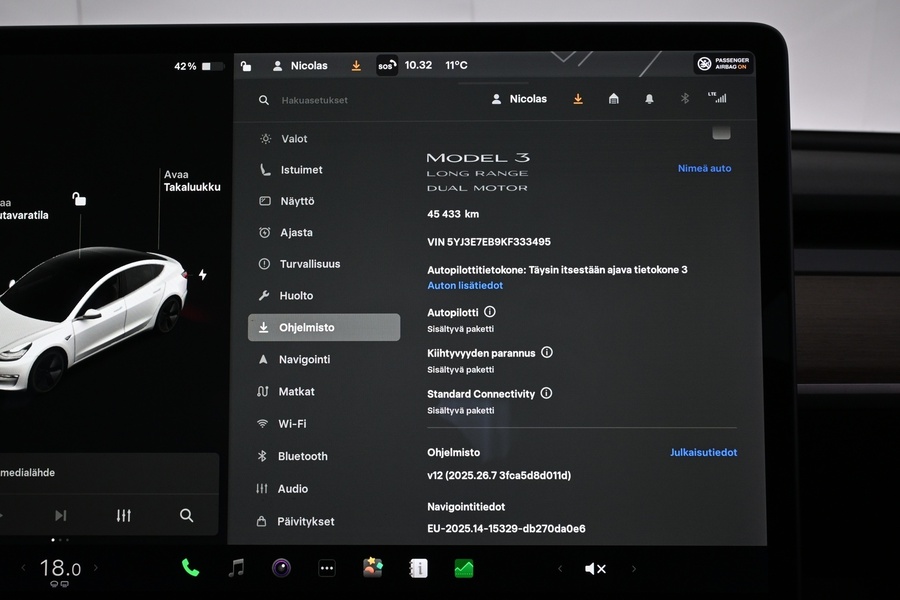Open the phone app in bottom bar
The width and height of the screenshot is (900, 600).
(190, 568)
